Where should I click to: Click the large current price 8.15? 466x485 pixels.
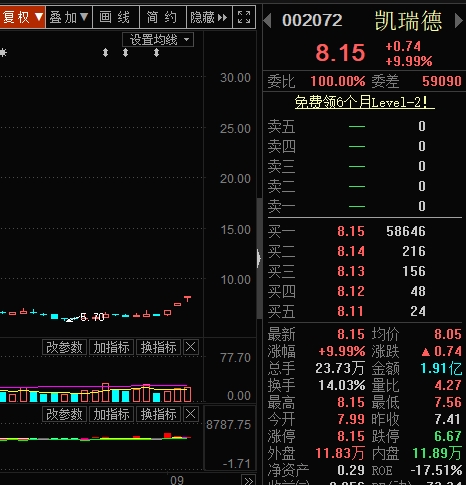click(x=340, y=53)
